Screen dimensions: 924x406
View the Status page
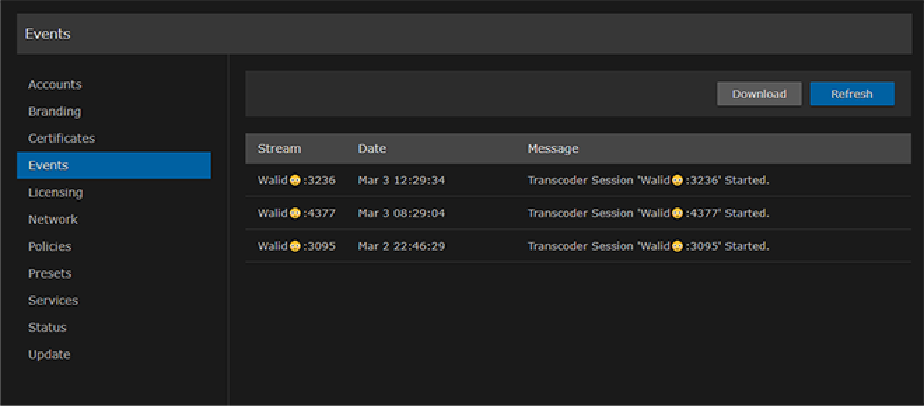[46, 328]
